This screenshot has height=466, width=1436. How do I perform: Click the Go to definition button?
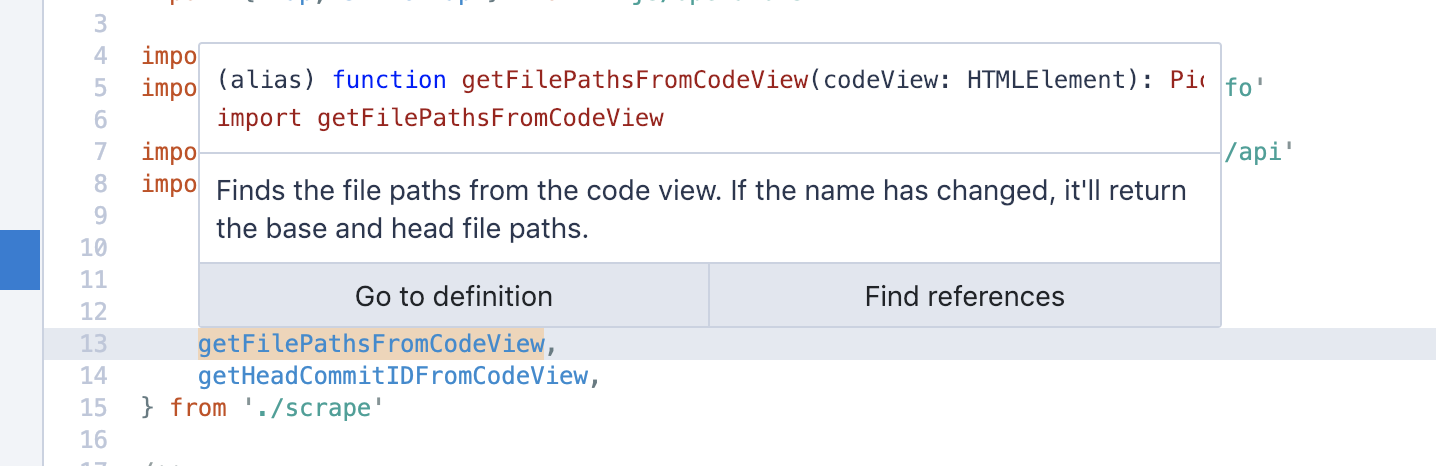coord(454,296)
